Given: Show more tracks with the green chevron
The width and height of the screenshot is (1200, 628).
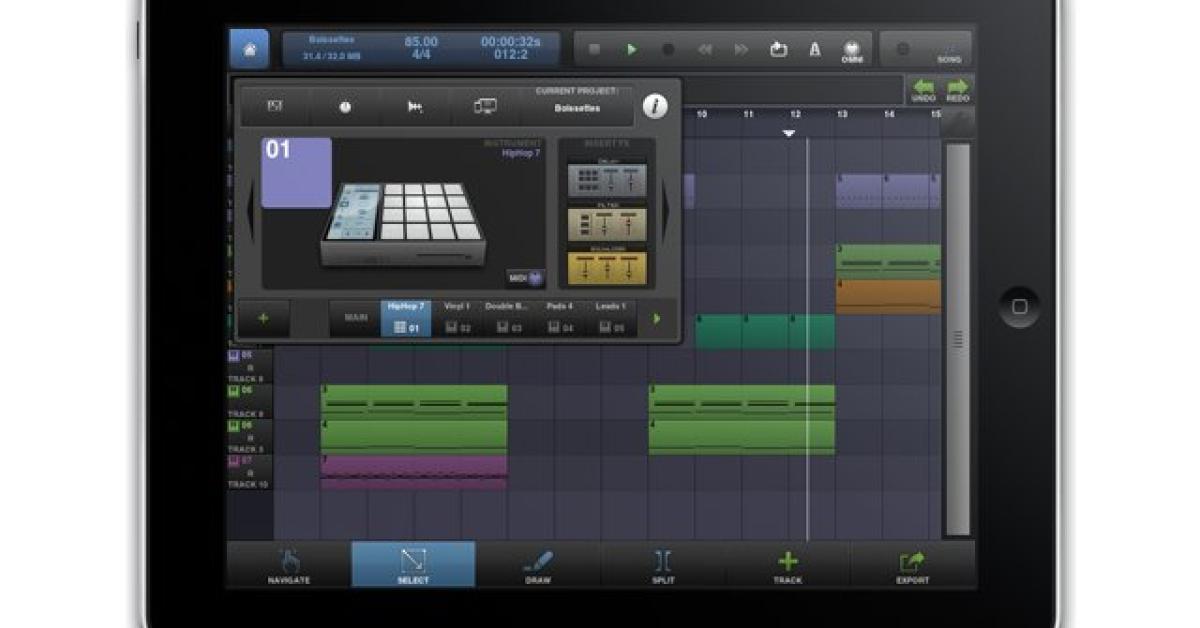Looking at the screenshot, I should pyautogui.click(x=657, y=319).
